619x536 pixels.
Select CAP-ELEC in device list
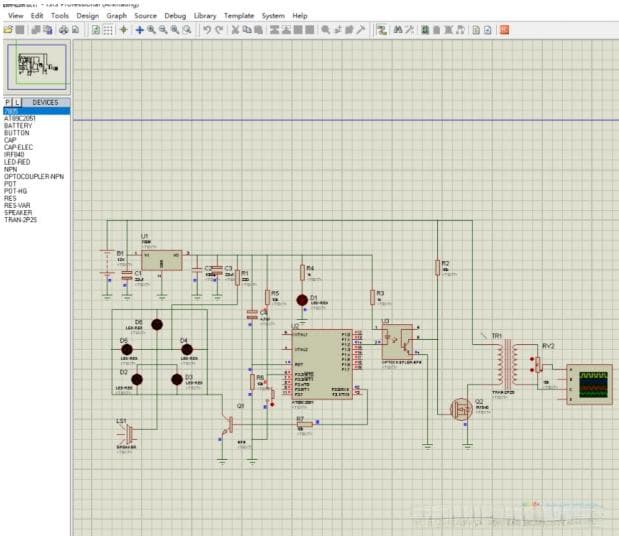tap(19, 147)
